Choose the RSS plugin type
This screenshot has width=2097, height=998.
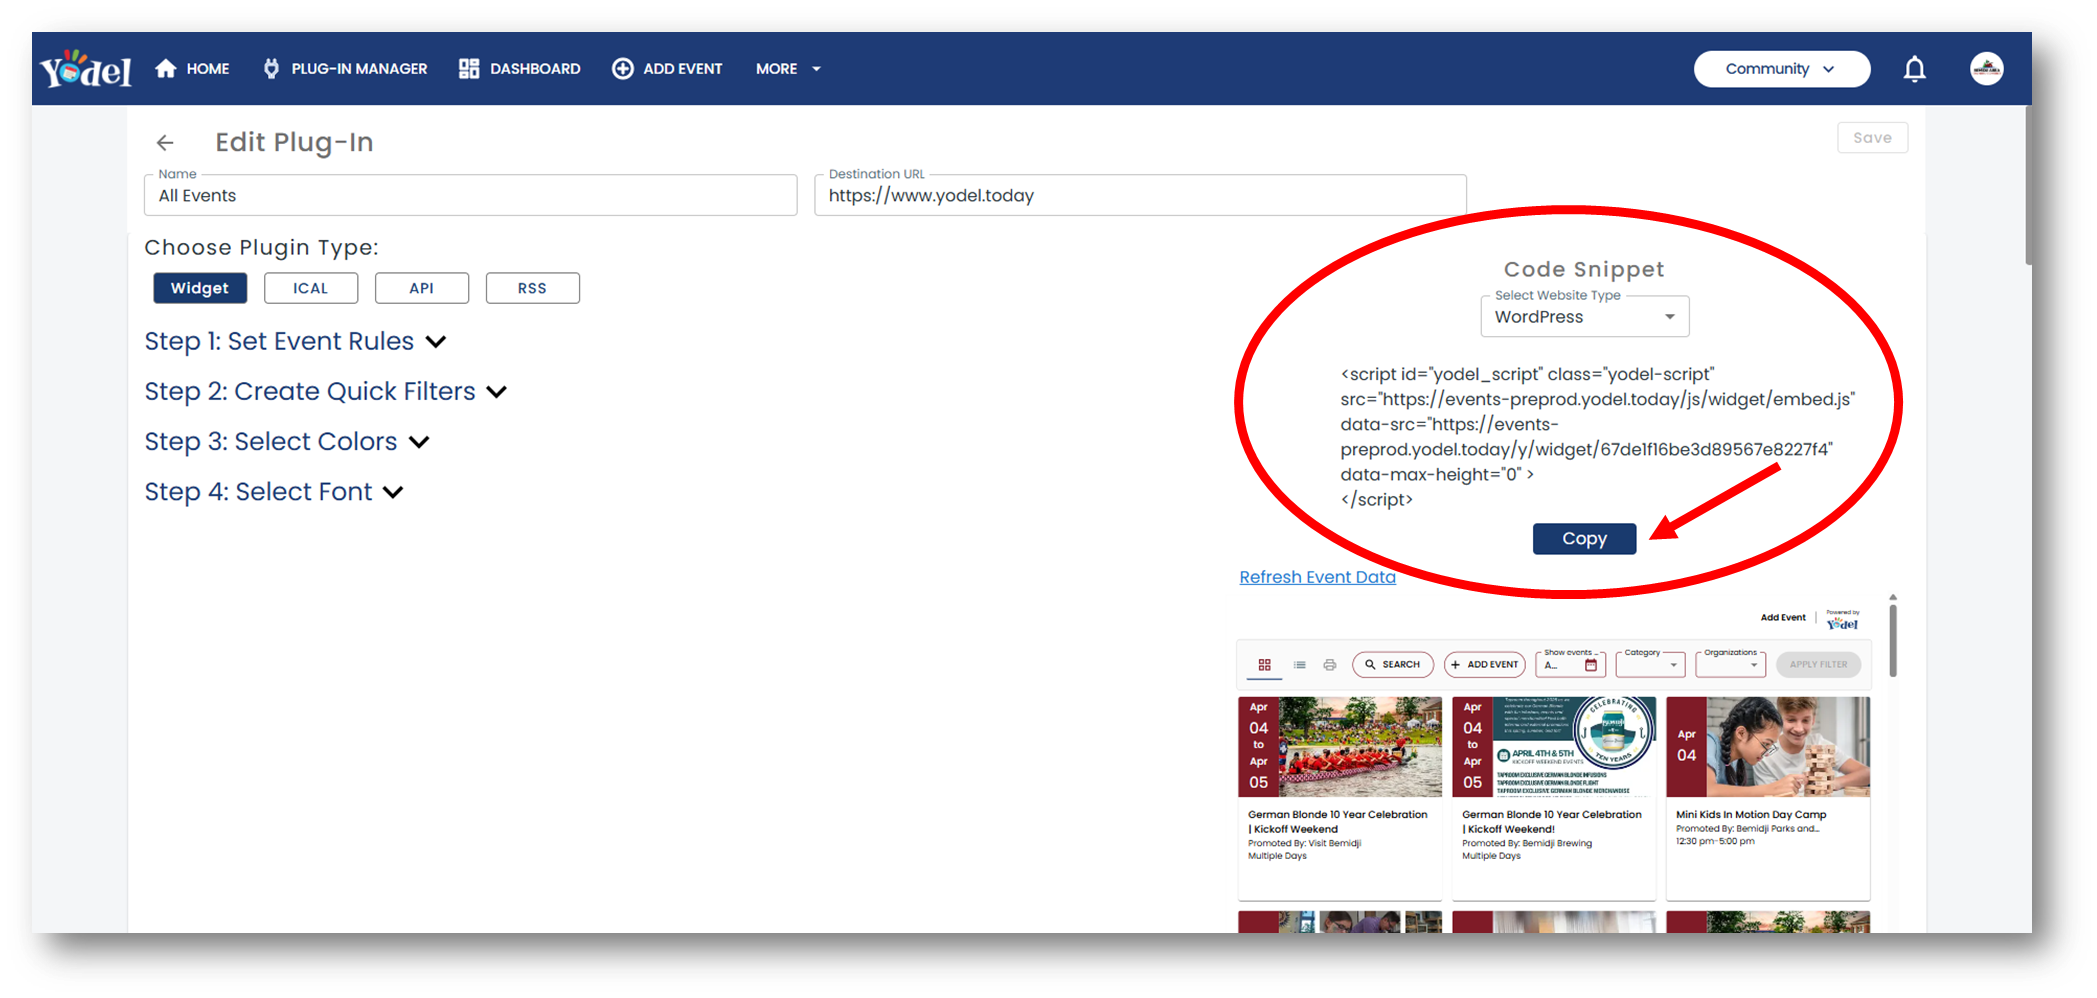click(532, 288)
